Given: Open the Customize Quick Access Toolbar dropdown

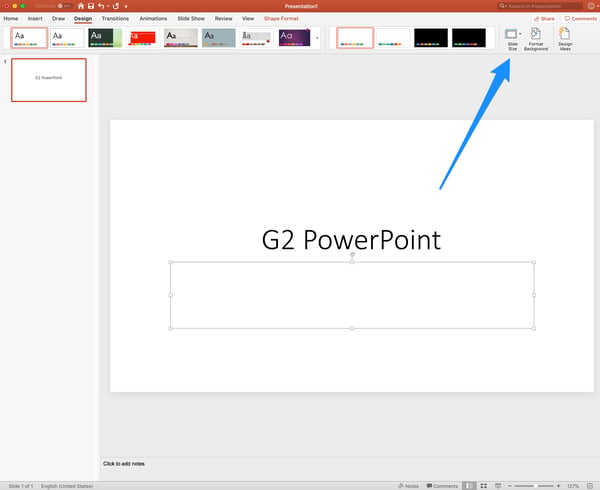Looking at the screenshot, I should [126, 6].
